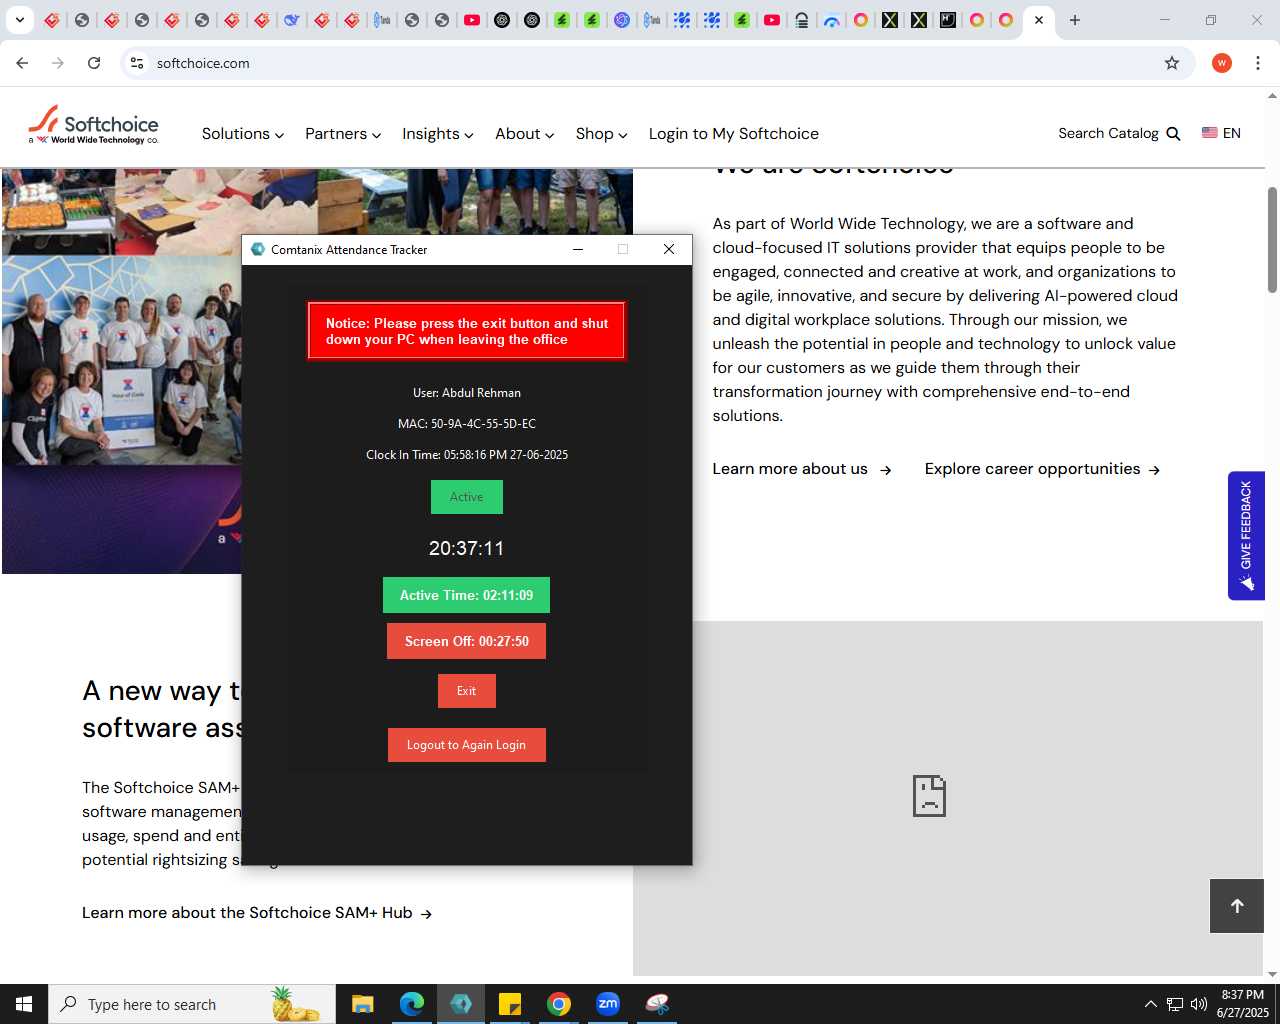Minimize the Comtanix Attendance Tracker window
Screen dimensions: 1280x1024
coord(578,249)
